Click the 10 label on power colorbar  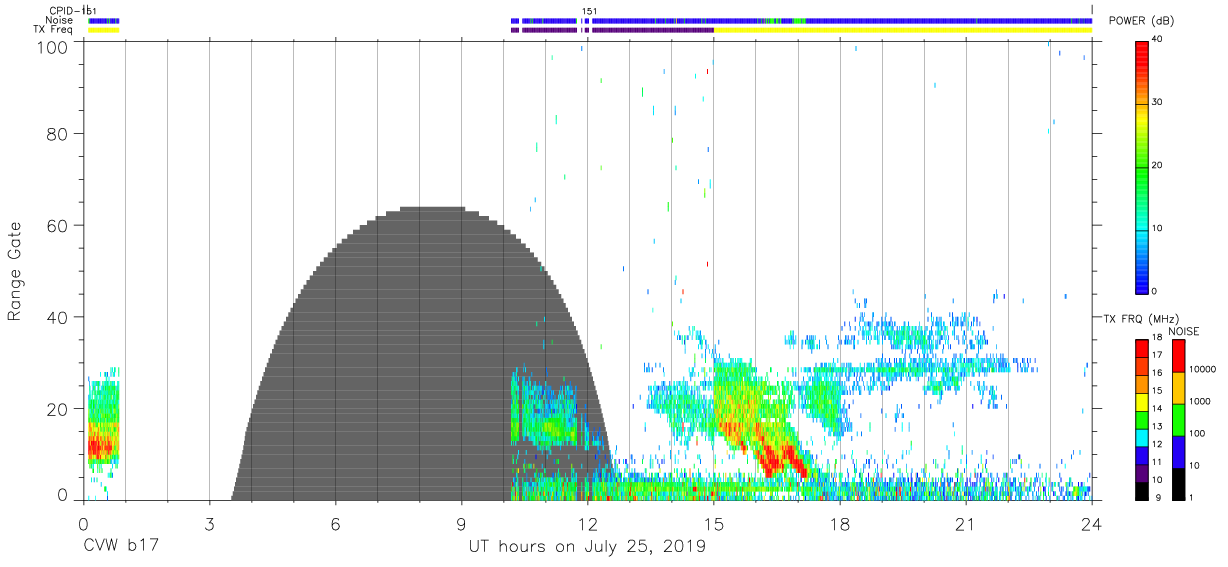(1158, 228)
